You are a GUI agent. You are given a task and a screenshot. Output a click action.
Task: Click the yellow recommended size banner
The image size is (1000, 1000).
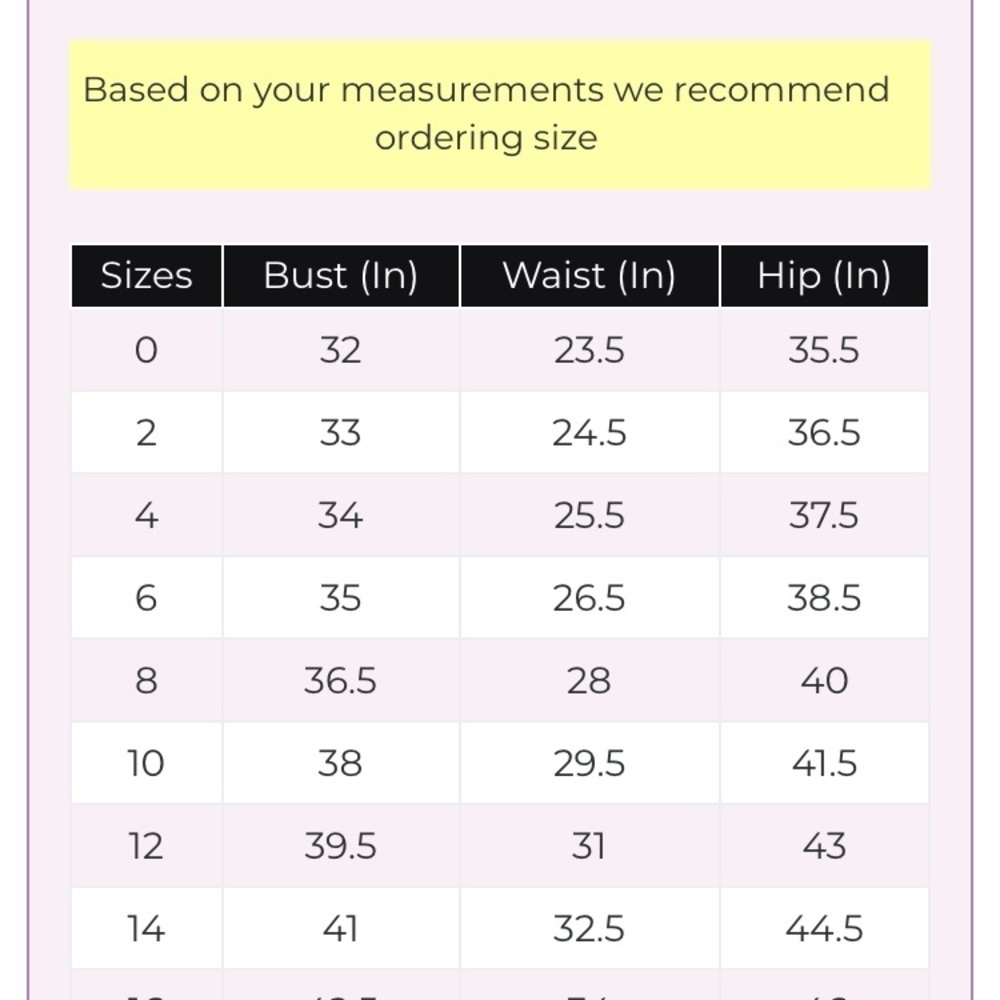pyautogui.click(x=500, y=115)
